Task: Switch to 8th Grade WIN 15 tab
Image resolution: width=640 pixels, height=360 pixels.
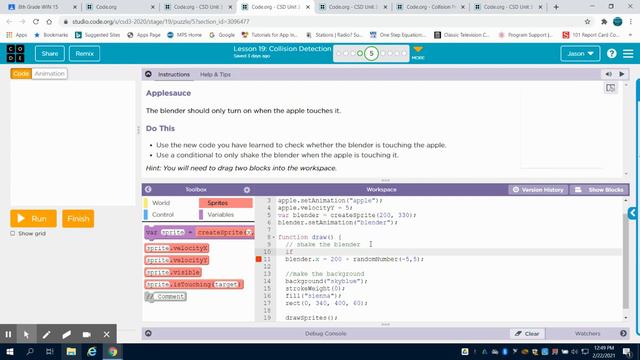Action: pyautogui.click(x=41, y=7)
